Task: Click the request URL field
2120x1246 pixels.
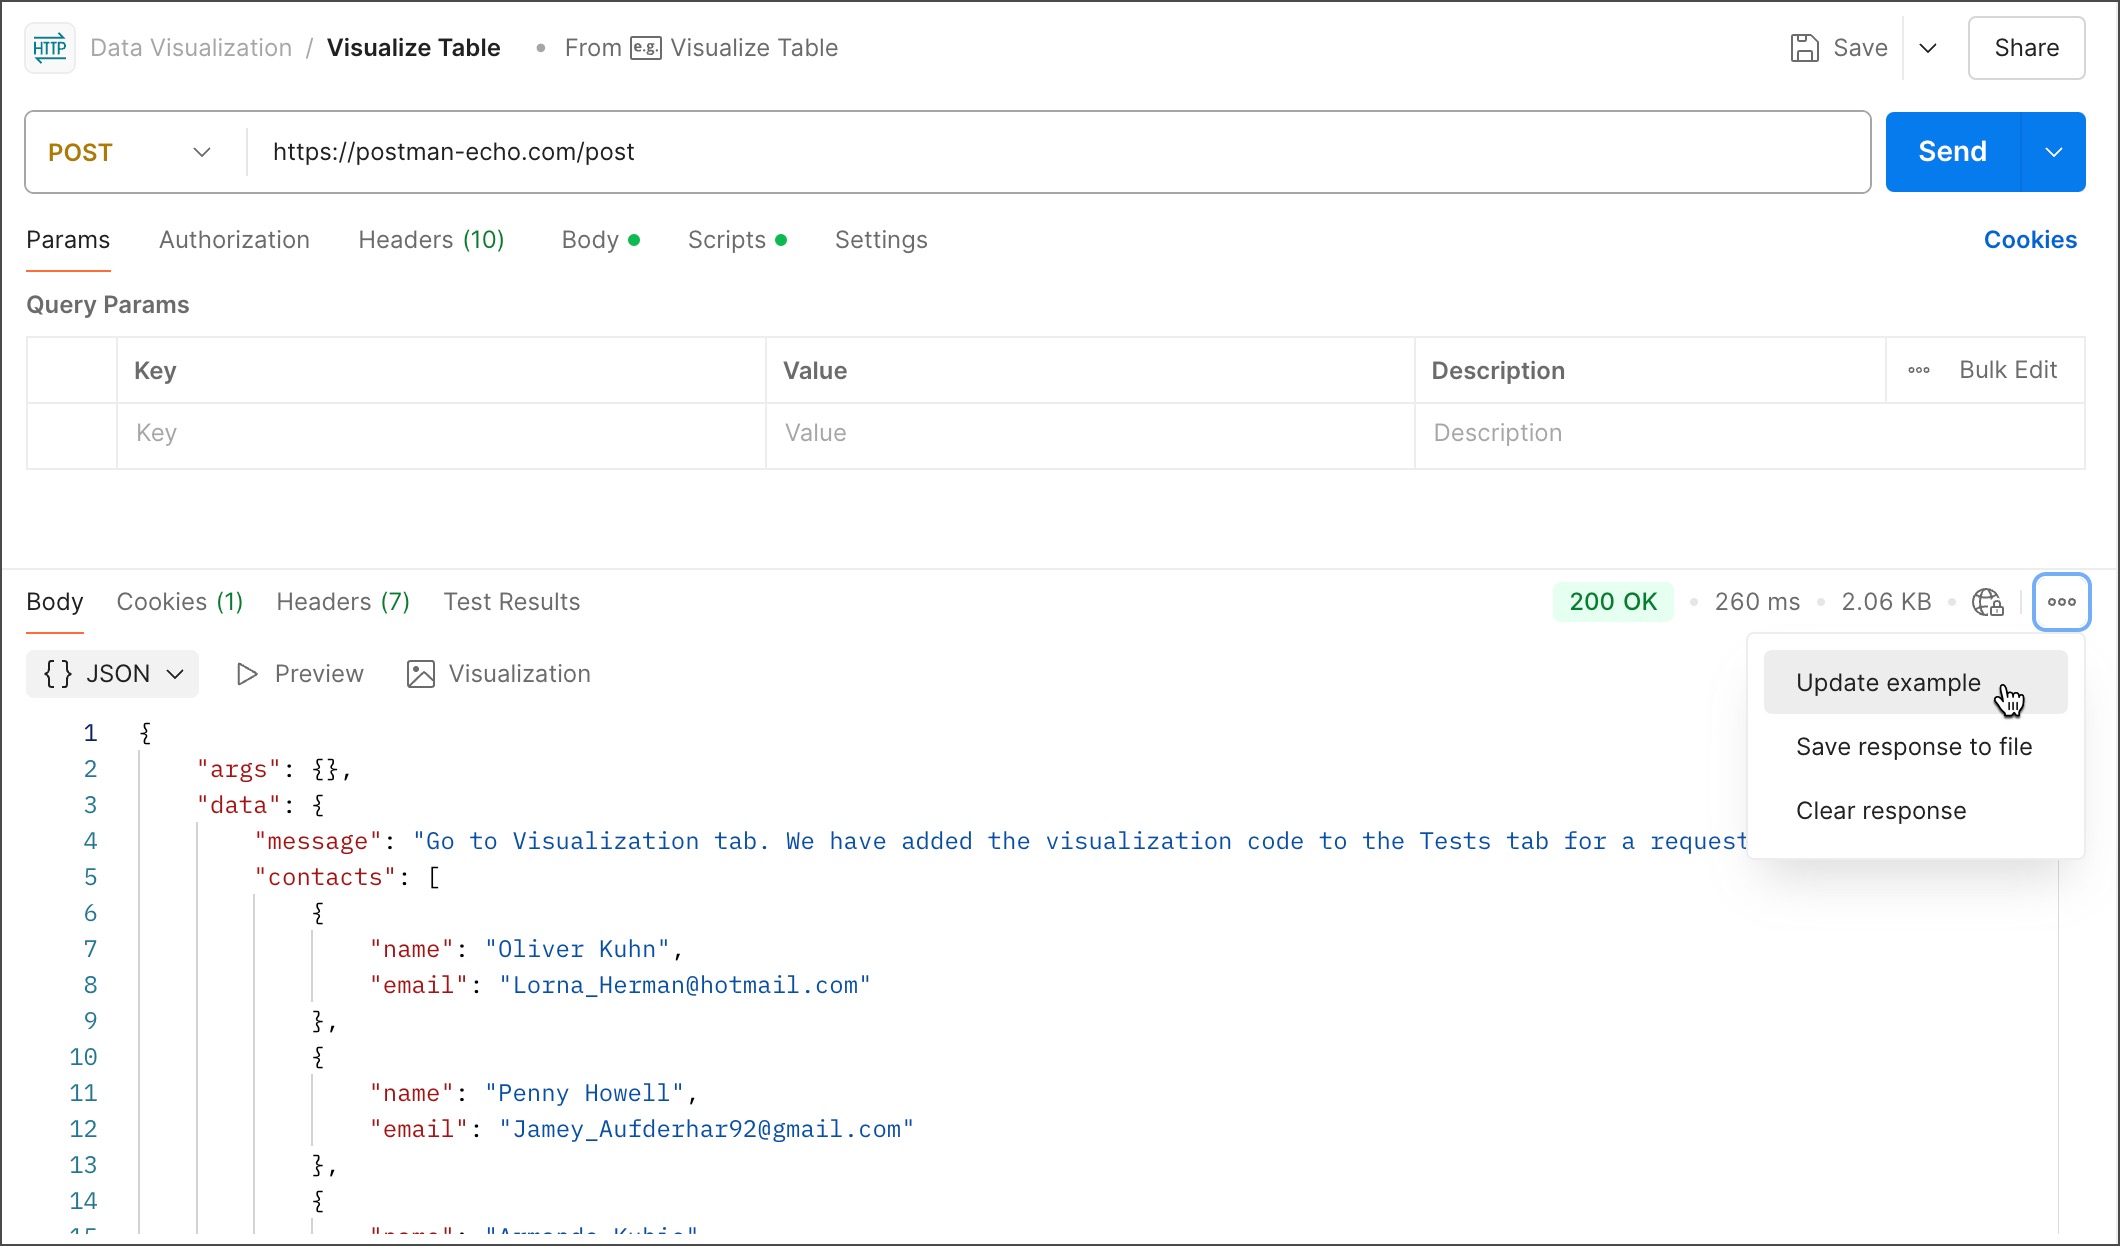Action: 1050,152
